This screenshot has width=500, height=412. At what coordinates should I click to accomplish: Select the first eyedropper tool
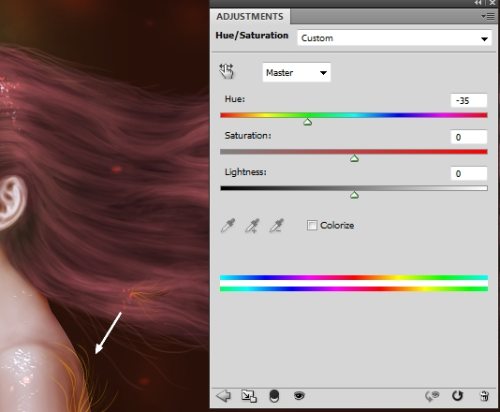pos(228,226)
